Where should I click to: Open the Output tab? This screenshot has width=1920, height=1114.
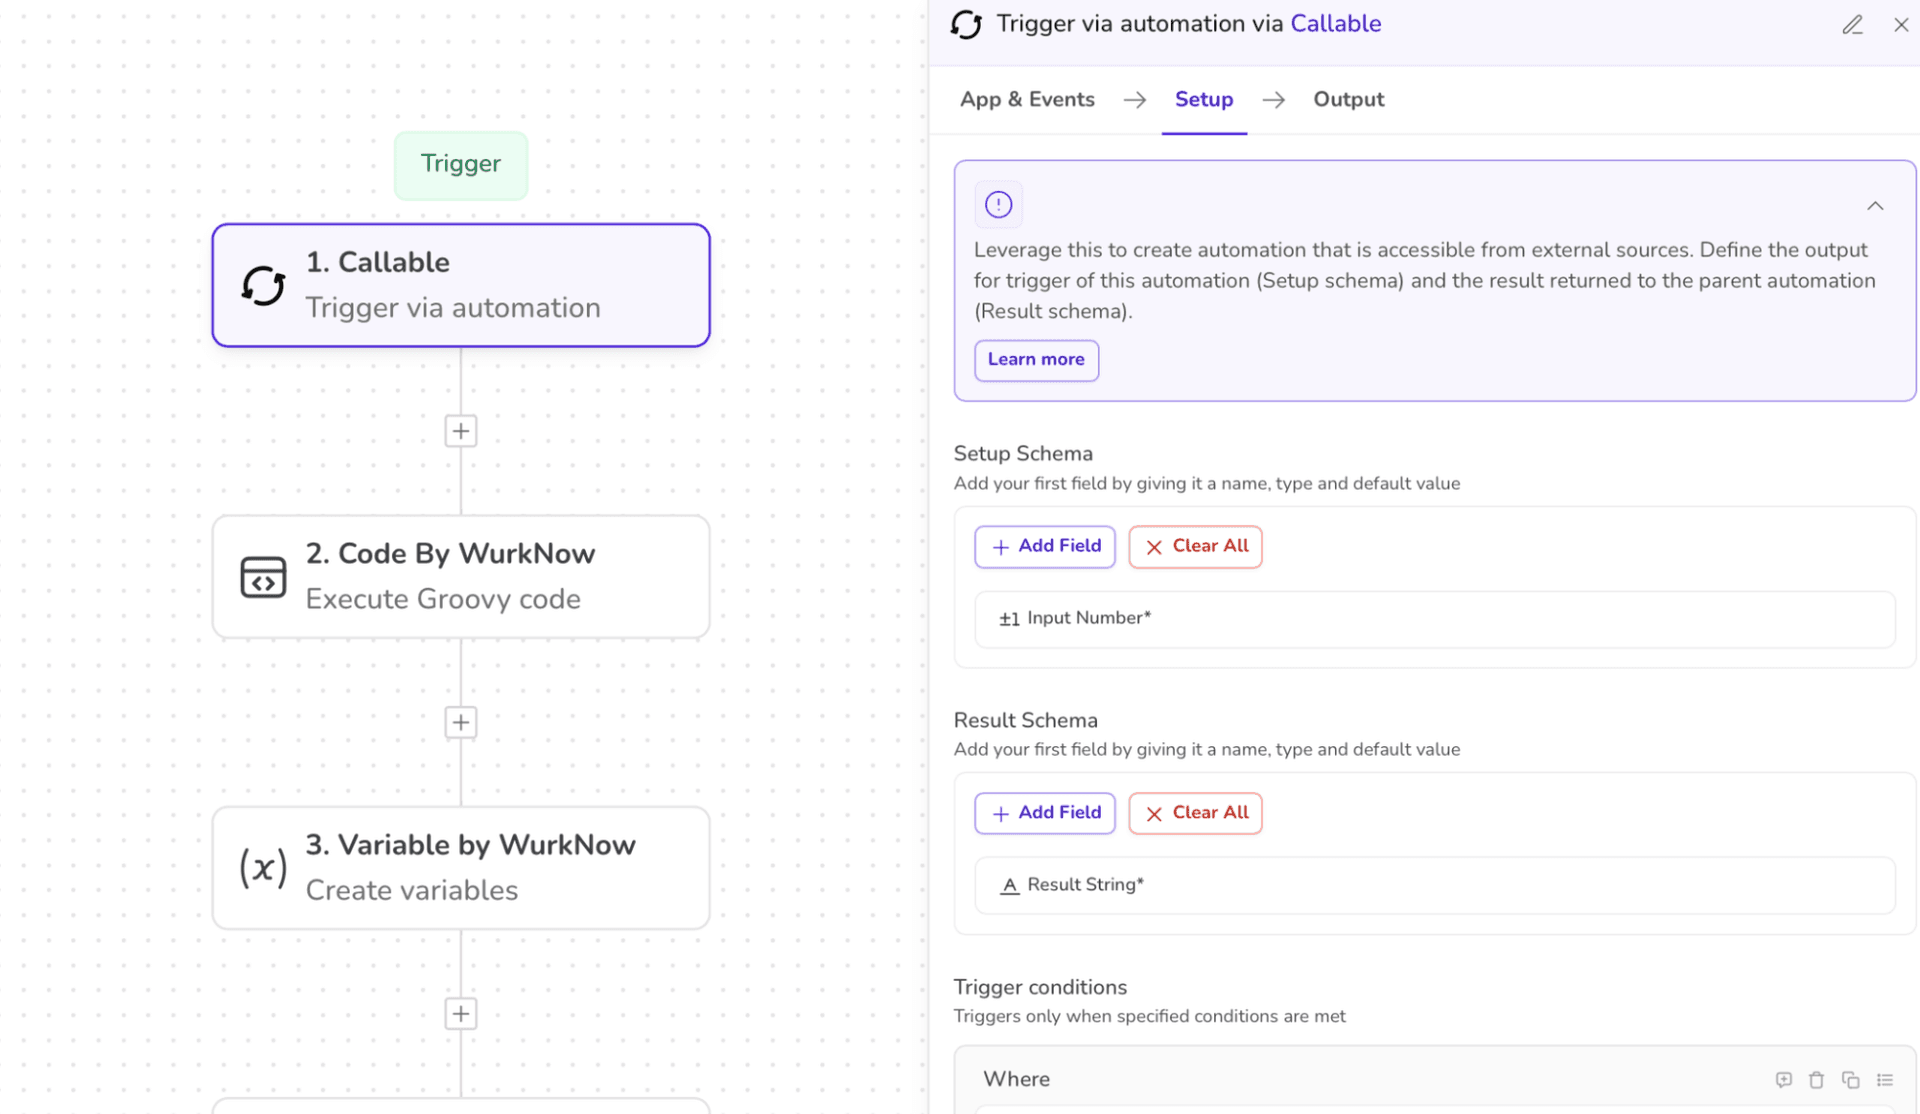coord(1348,100)
